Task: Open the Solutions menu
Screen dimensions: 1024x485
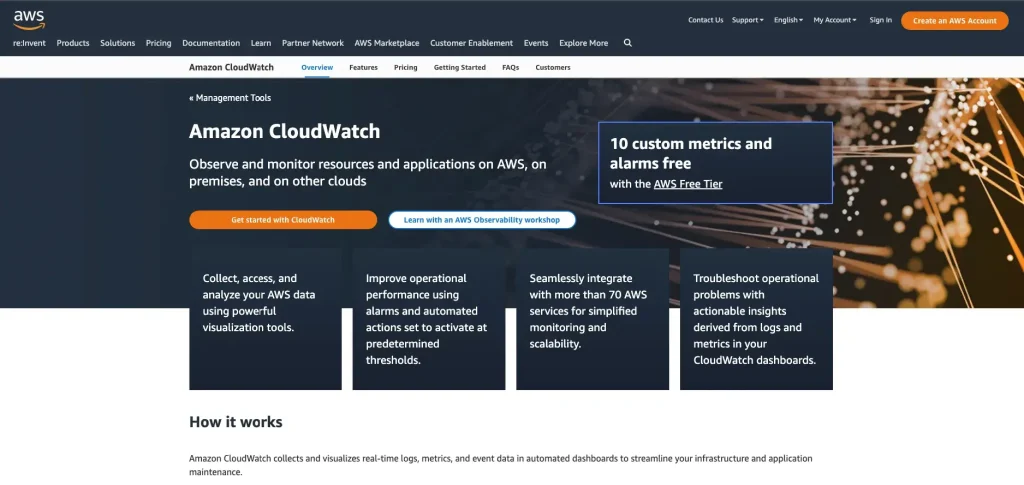Action: [x=118, y=43]
